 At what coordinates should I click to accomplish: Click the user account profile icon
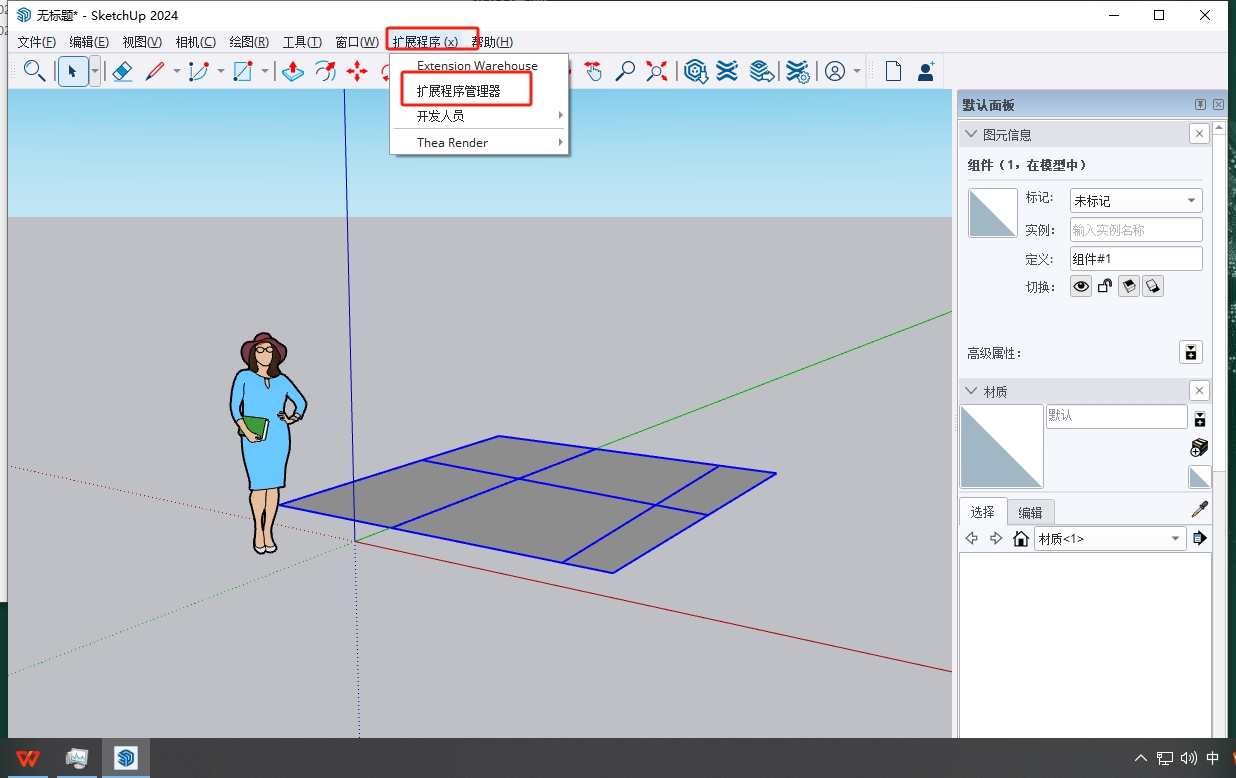pos(835,71)
